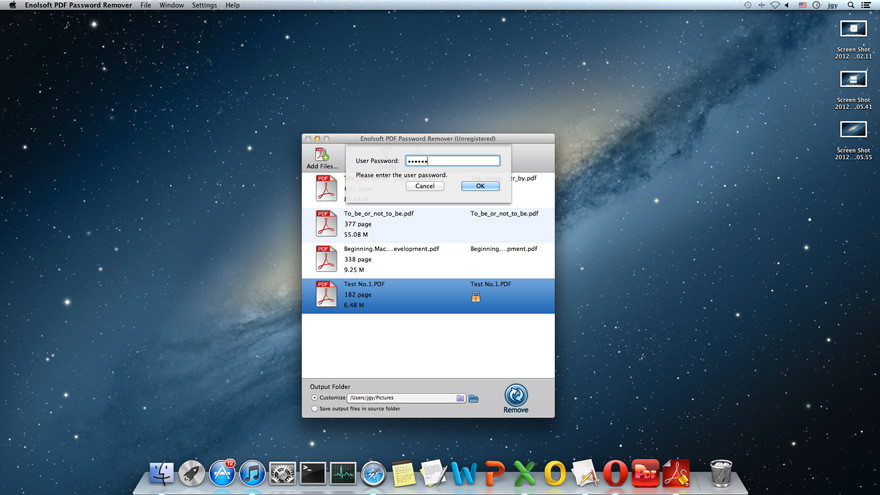The height and width of the screenshot is (495, 880).
Task: Cancel the user password dialog
Action: [425, 186]
